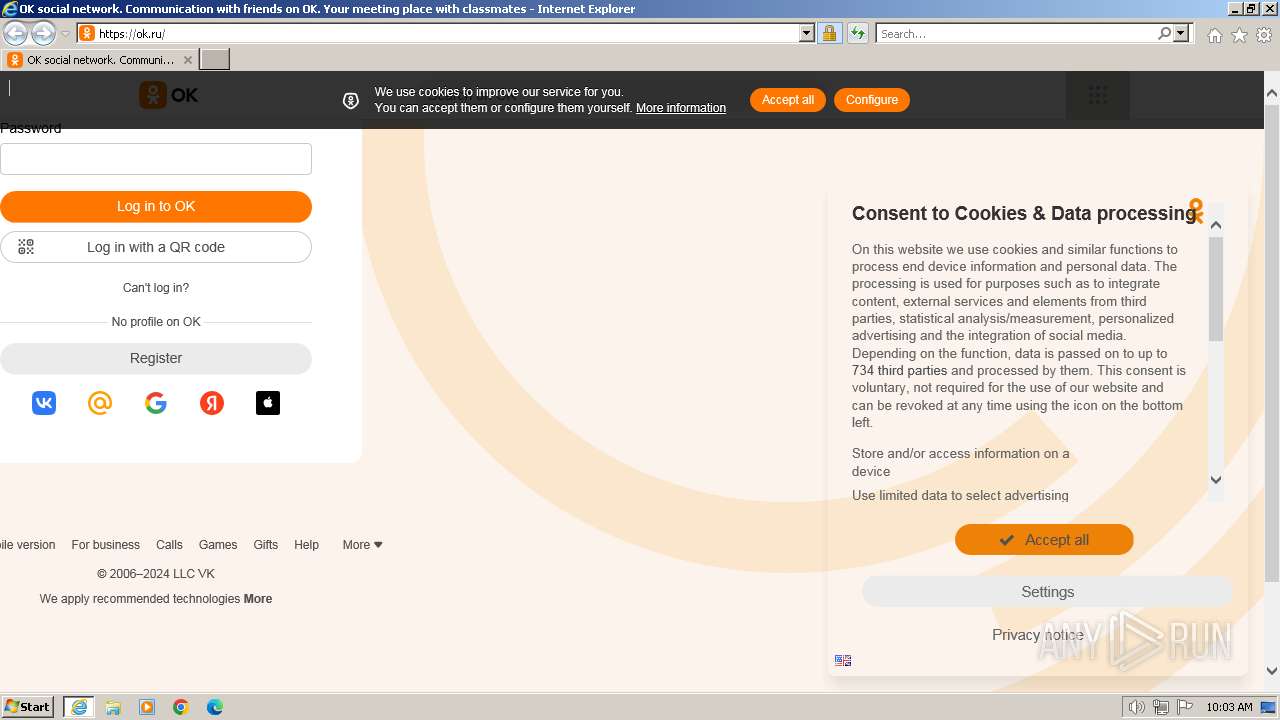Viewport: 1280px width, 720px height.
Task: Expand the More footer menu
Action: (x=362, y=545)
